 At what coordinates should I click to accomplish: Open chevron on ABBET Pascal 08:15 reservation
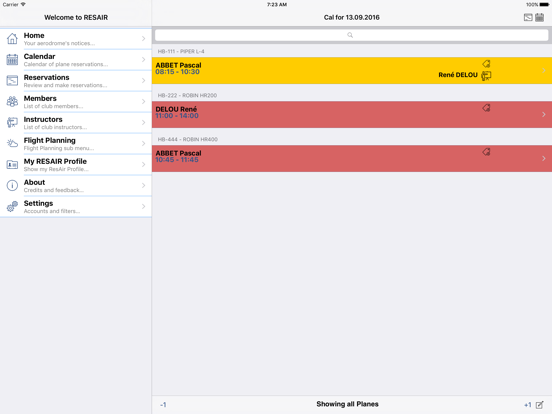pos(544,70)
